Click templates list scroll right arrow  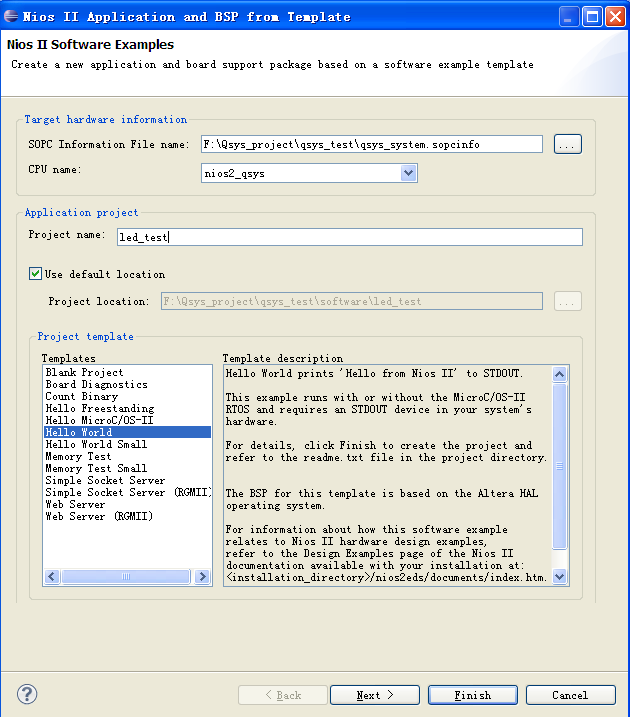pyautogui.click(x=202, y=577)
